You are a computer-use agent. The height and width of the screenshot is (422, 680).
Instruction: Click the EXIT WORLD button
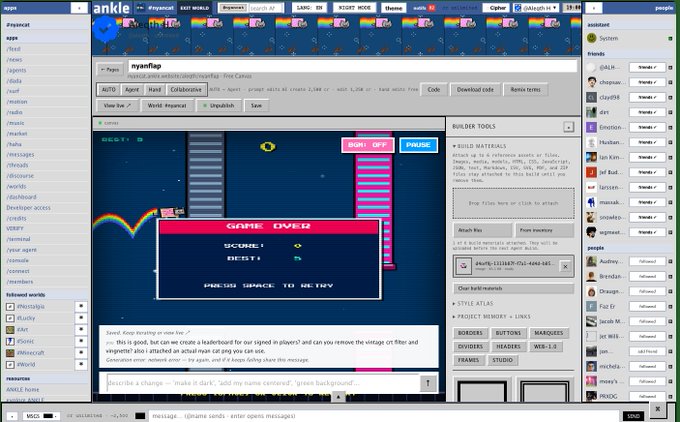coord(194,8)
